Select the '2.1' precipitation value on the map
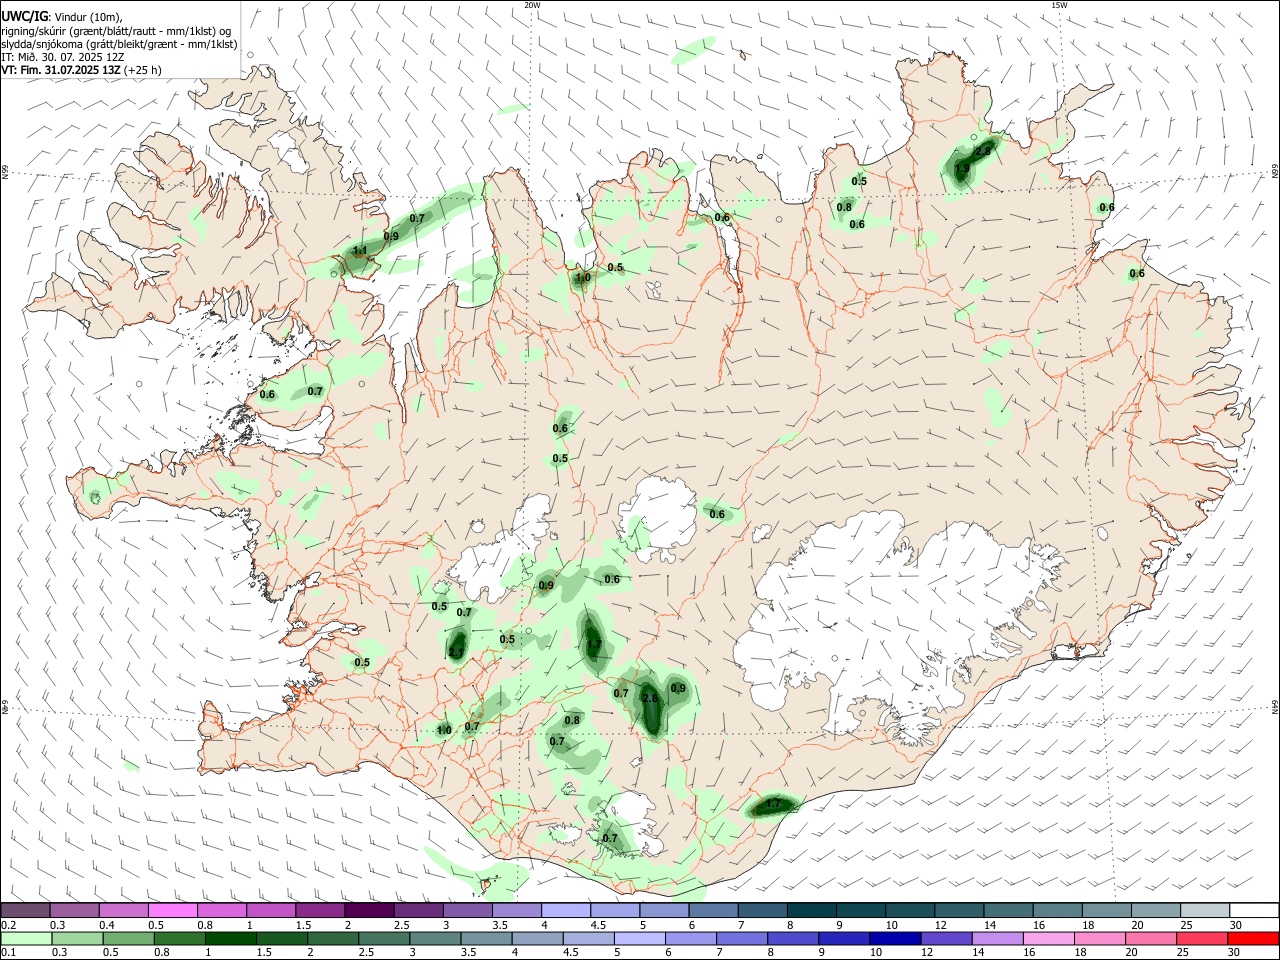This screenshot has width=1280, height=960. [x=456, y=652]
